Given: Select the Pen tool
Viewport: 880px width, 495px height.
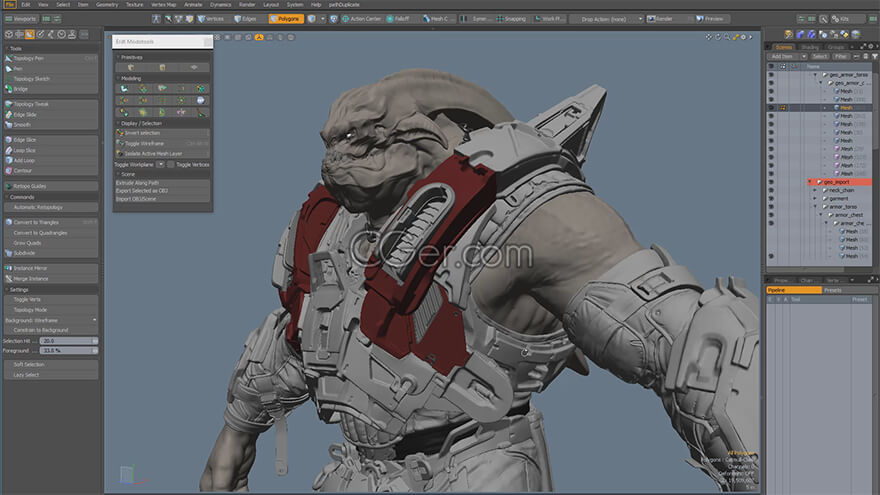Looking at the screenshot, I should point(51,68).
